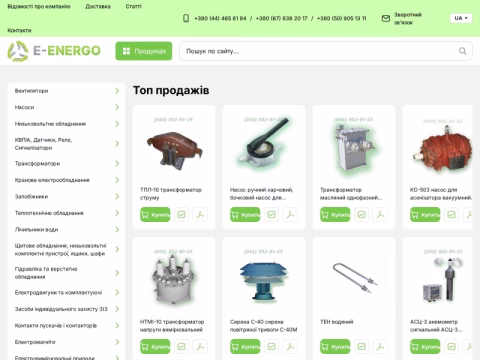
Task: Open Відомості про компанію menu item
Action: tap(39, 6)
